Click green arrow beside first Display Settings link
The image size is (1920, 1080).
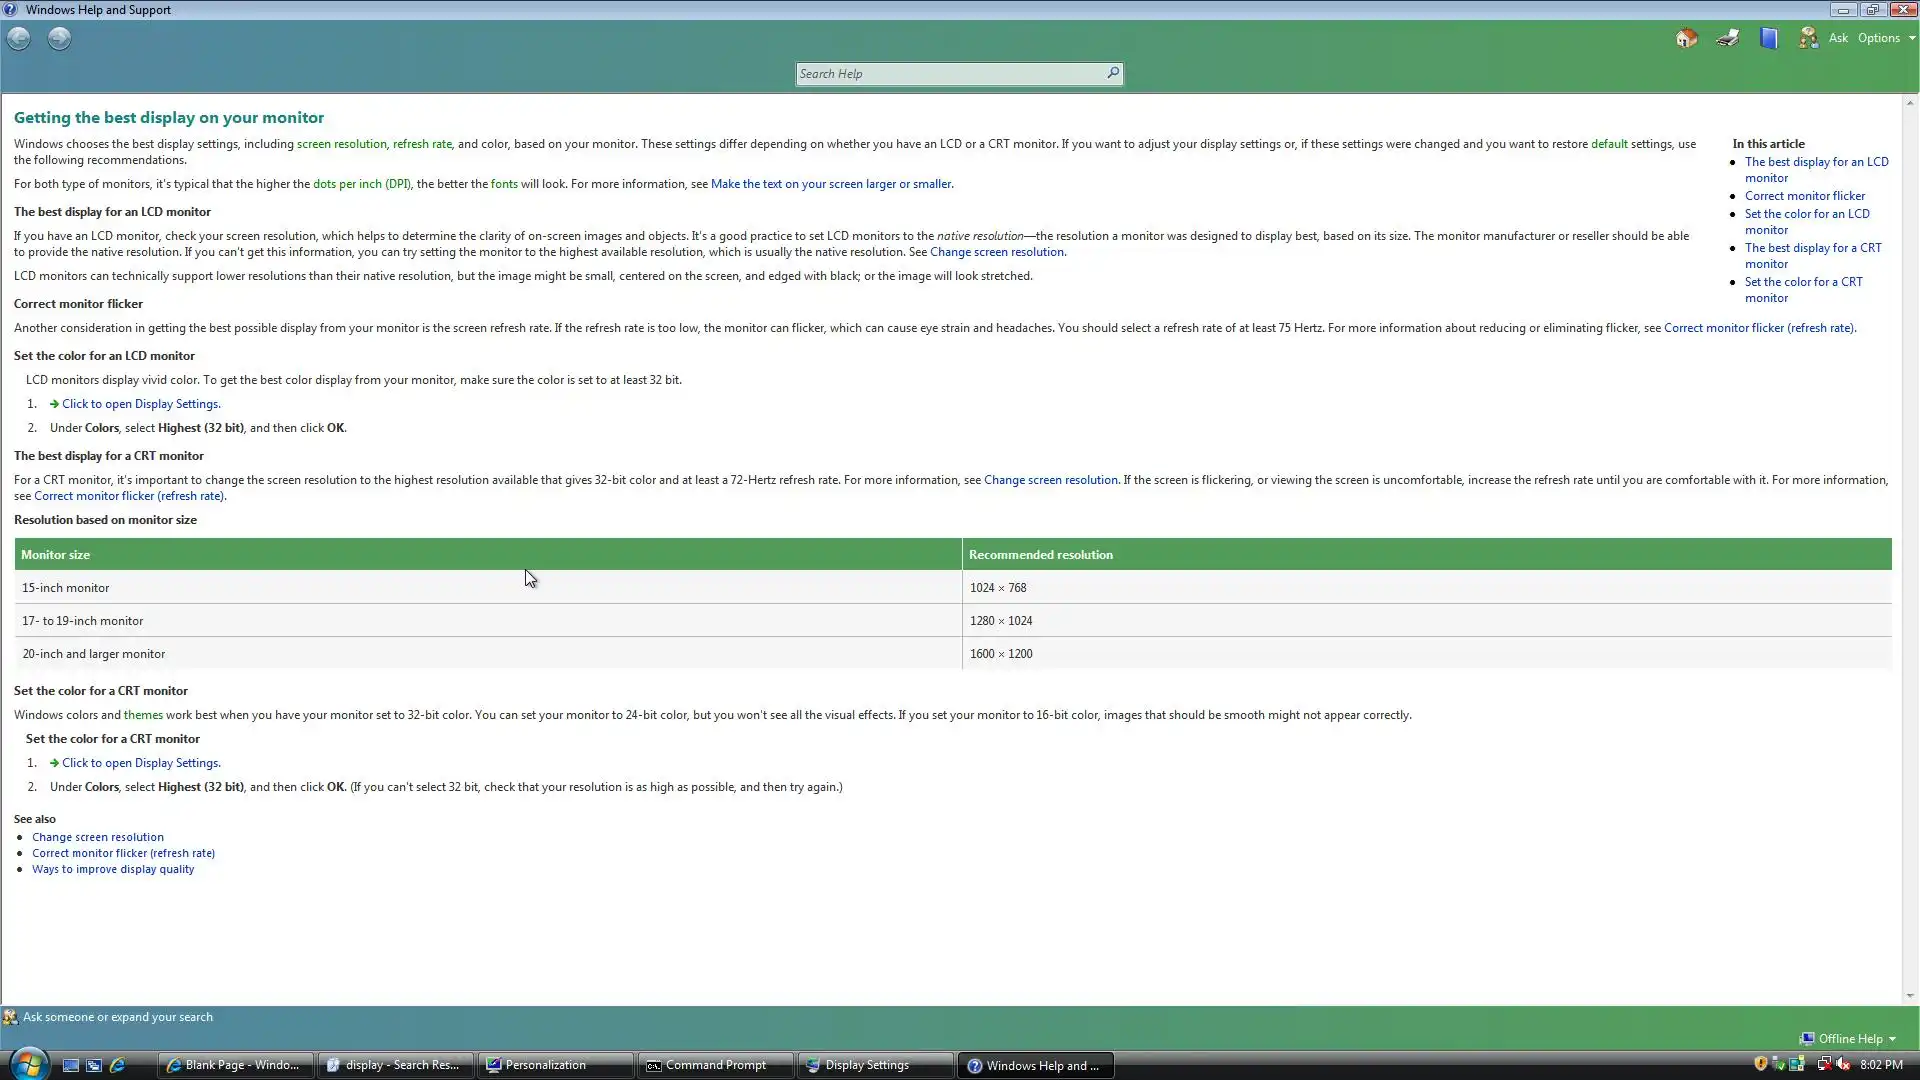pos(54,404)
